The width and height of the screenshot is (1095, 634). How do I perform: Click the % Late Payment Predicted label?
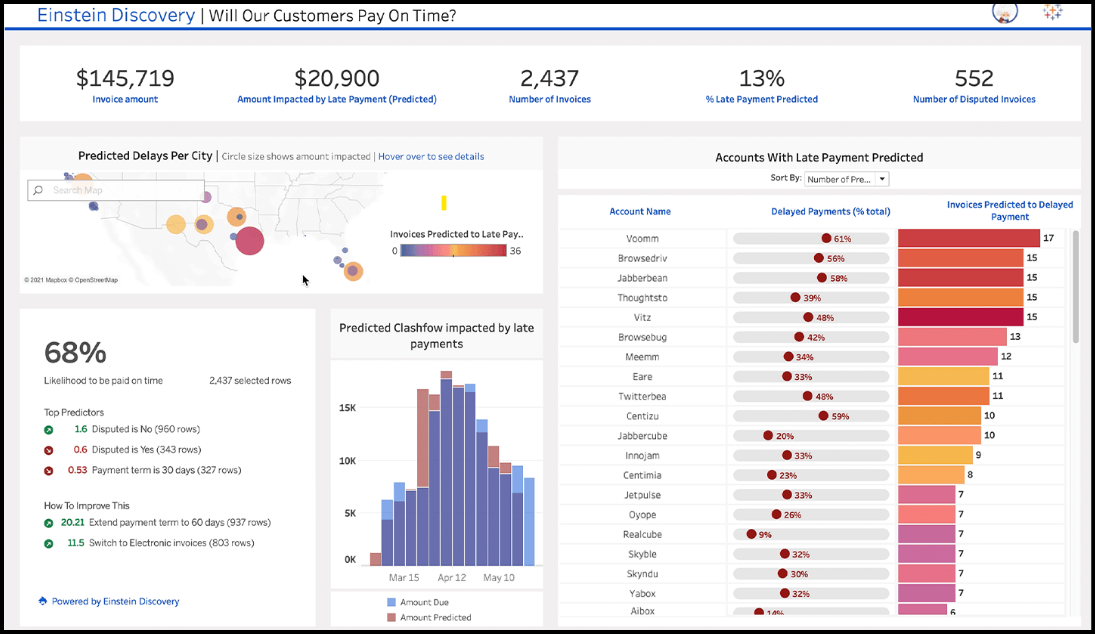pyautogui.click(x=761, y=99)
